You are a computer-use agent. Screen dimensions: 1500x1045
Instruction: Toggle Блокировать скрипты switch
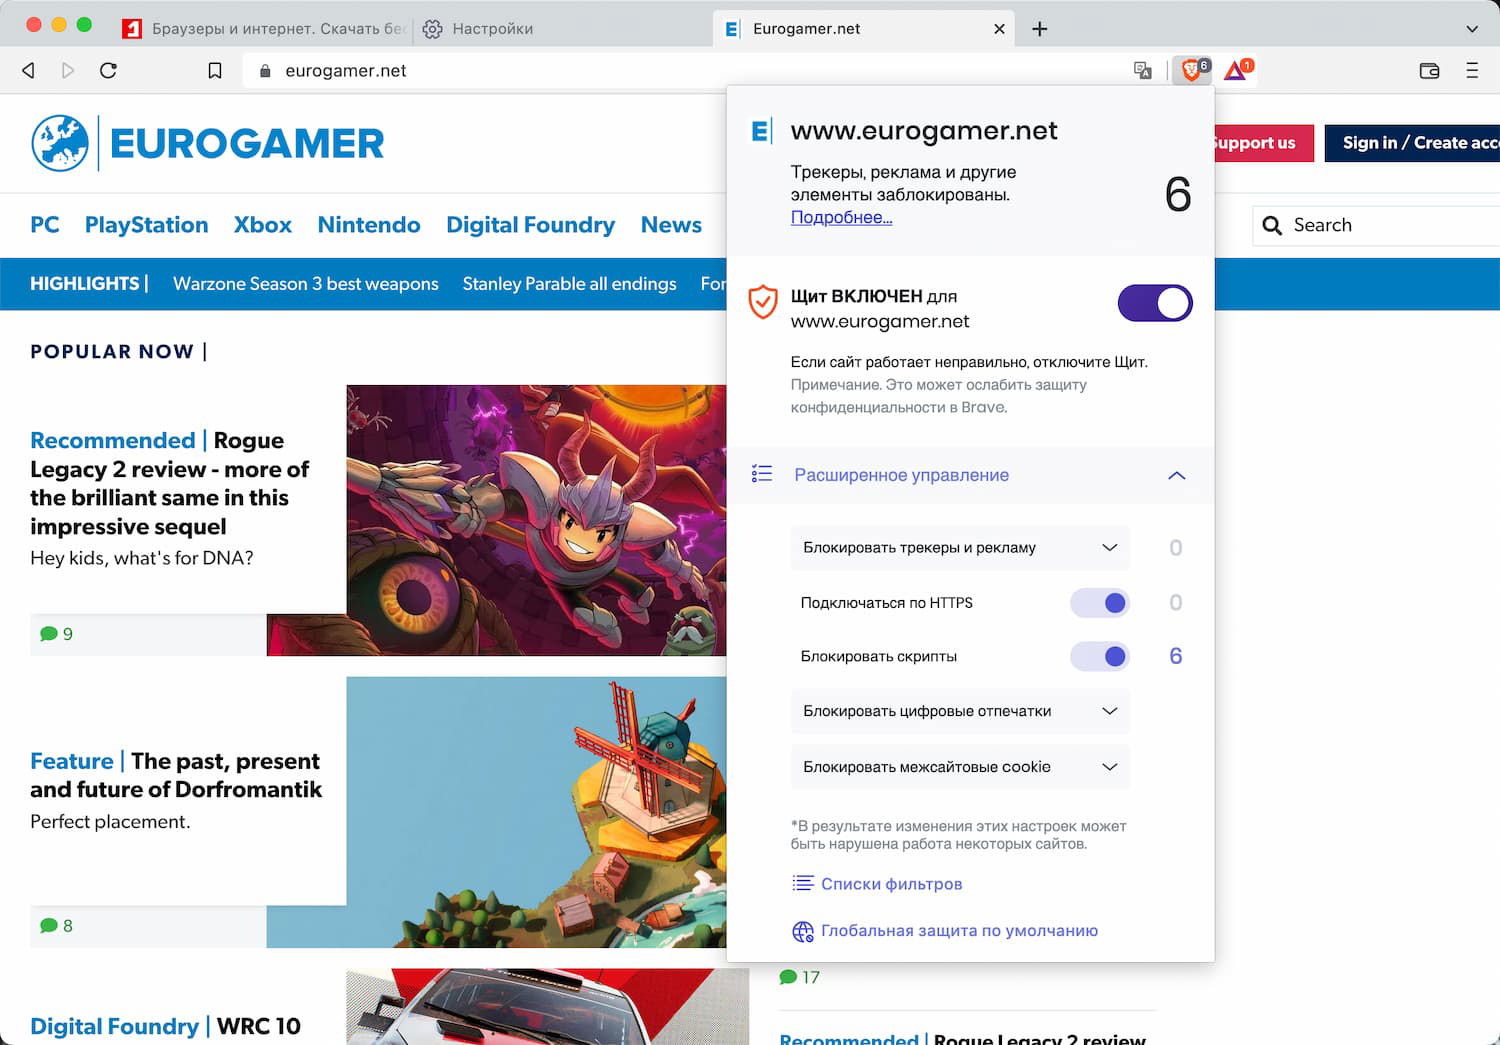1100,656
